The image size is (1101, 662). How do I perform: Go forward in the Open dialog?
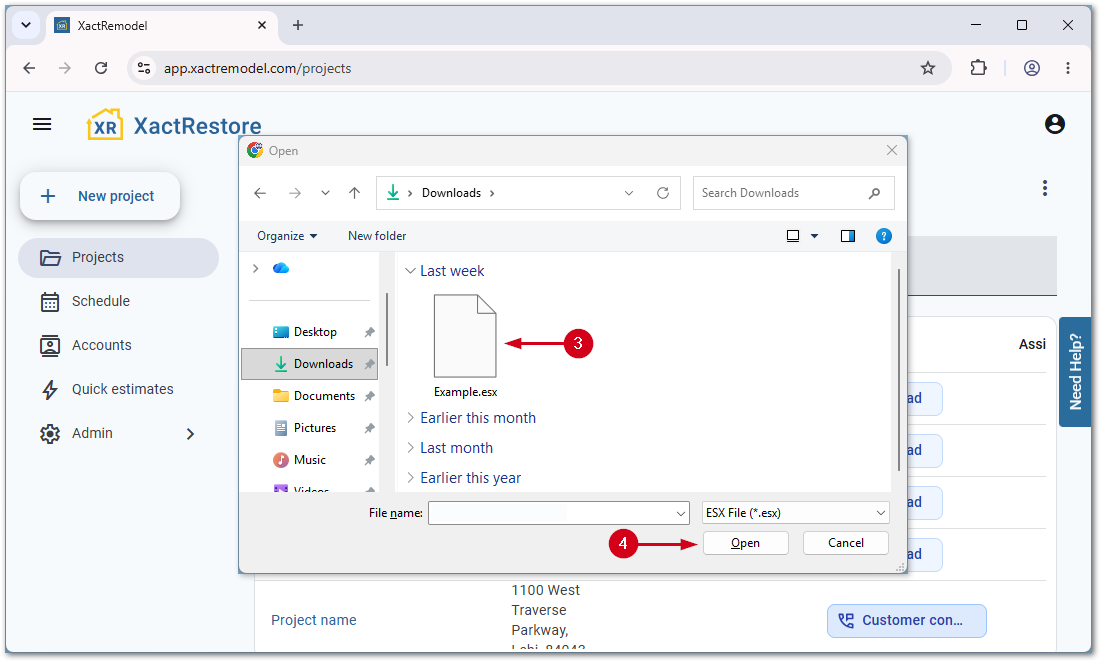pos(295,193)
